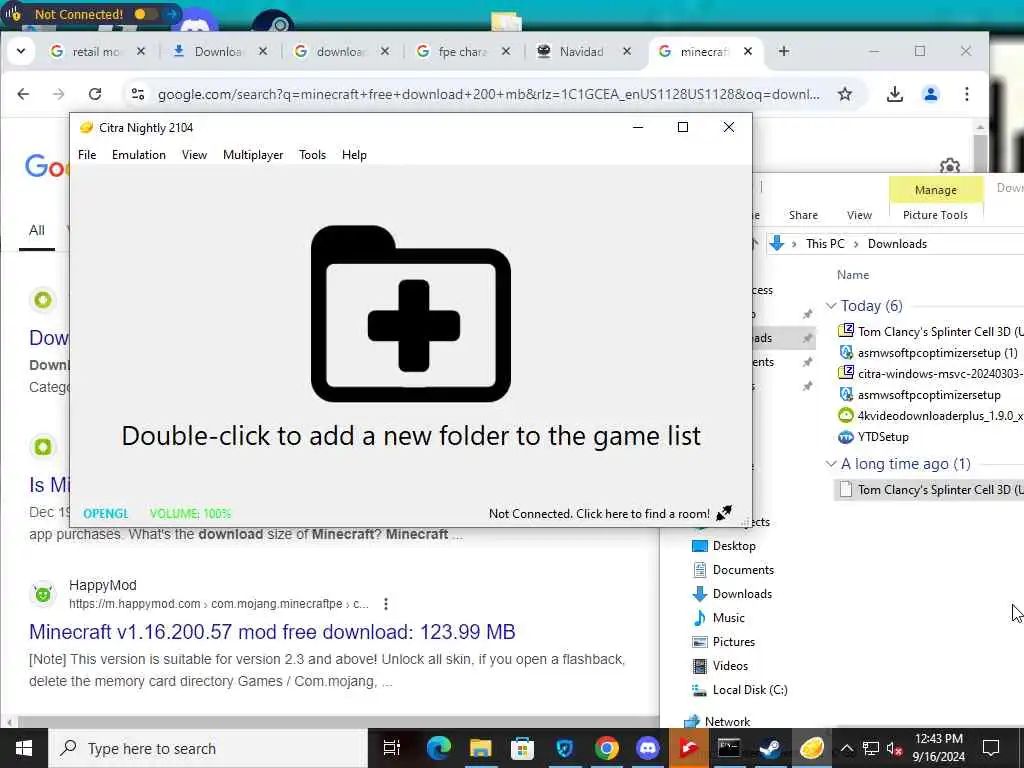Viewport: 1024px width, 768px height.
Task: Open the View tab in File Explorer
Action: pos(859,215)
